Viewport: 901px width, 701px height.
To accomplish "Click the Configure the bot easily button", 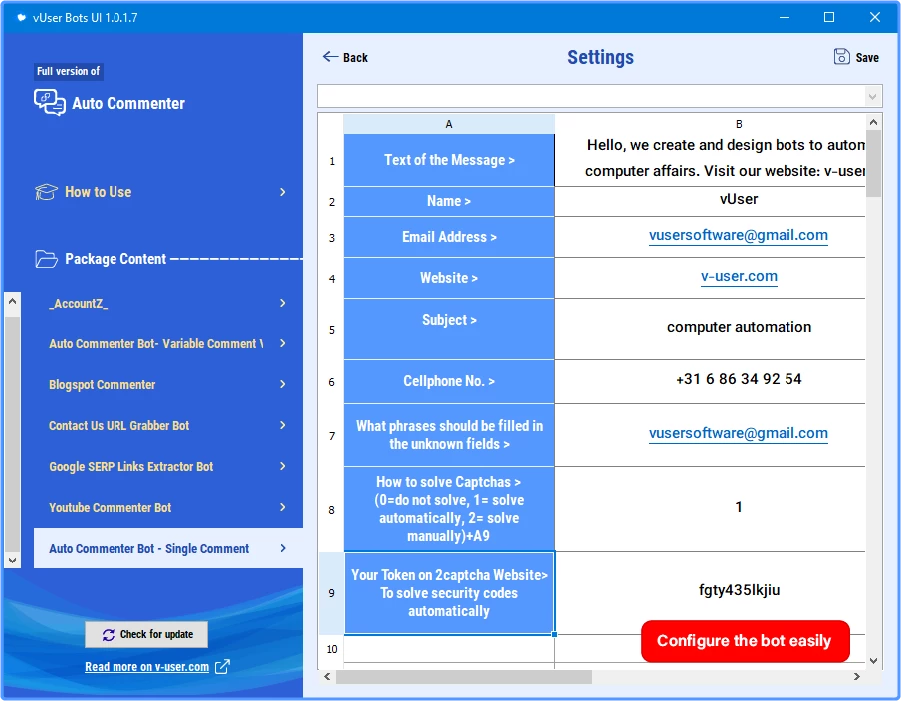I will 745,641.
